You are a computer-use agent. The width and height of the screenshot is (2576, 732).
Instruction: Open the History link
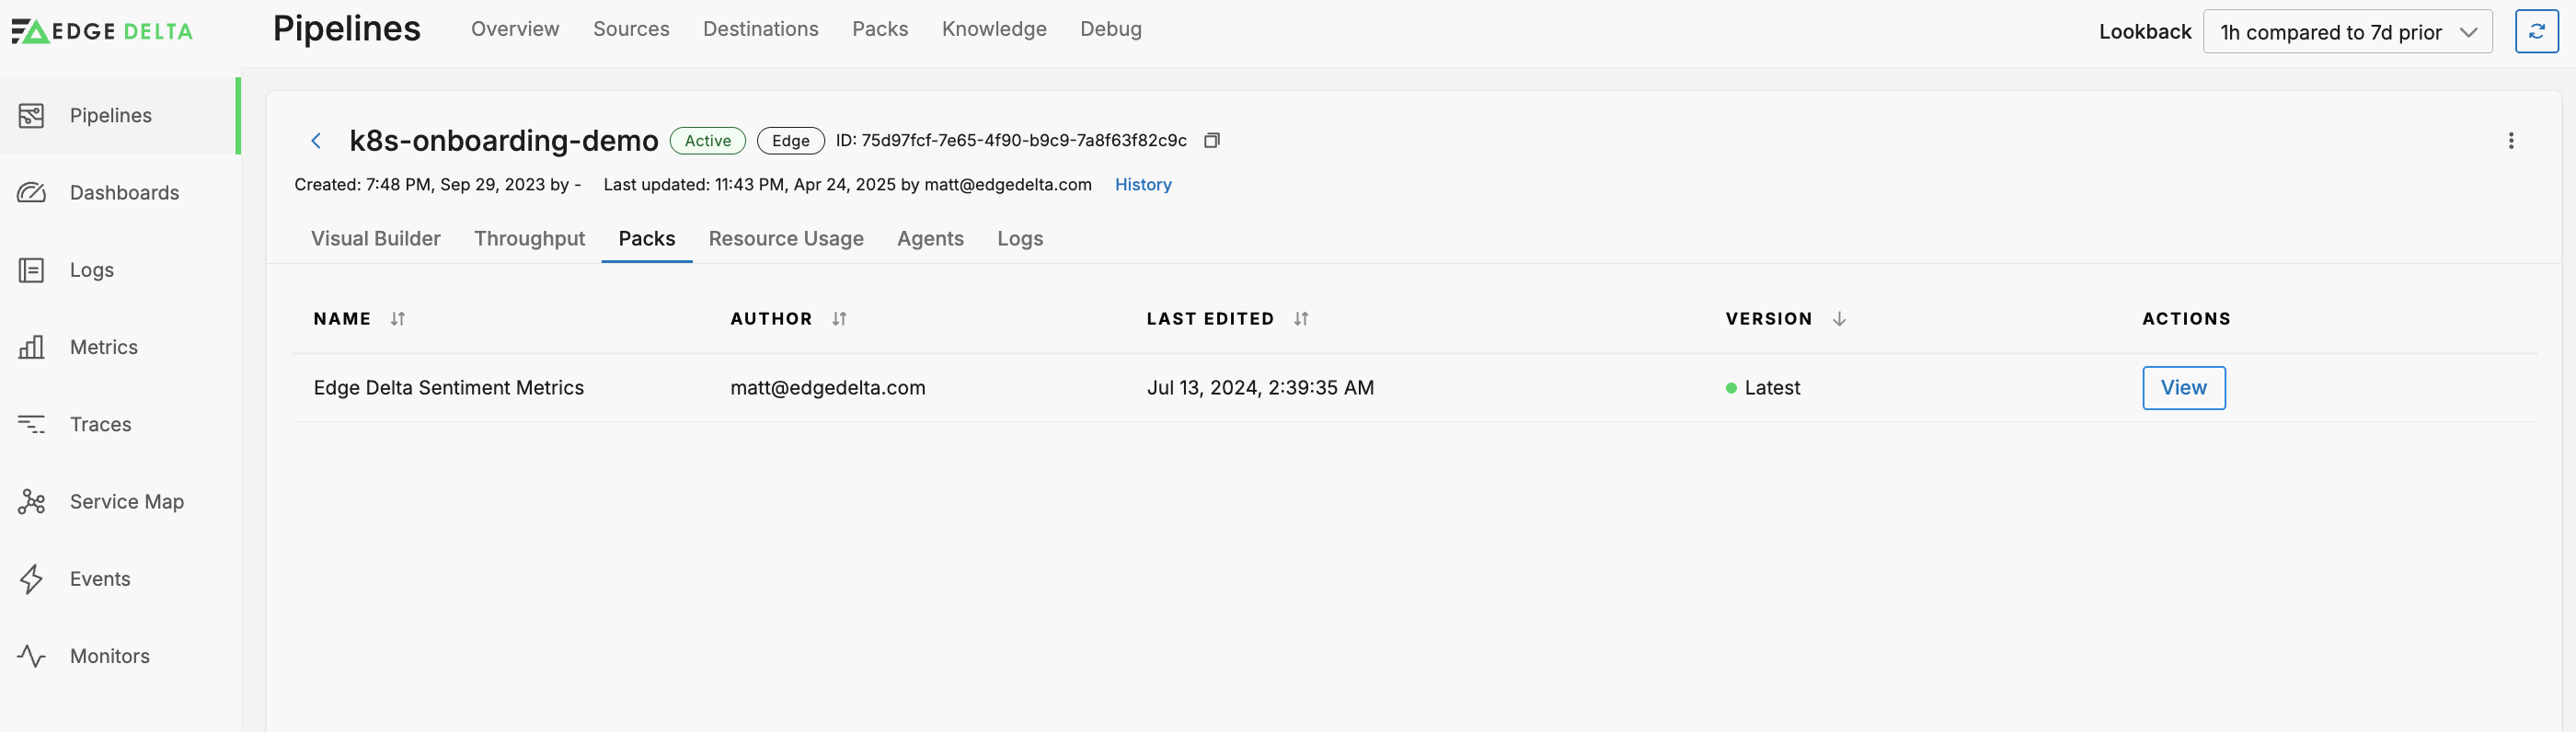[x=1143, y=185]
